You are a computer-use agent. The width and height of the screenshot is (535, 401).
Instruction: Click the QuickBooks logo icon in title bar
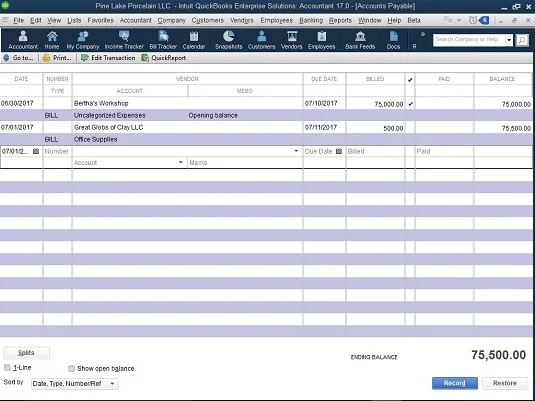click(5, 5)
